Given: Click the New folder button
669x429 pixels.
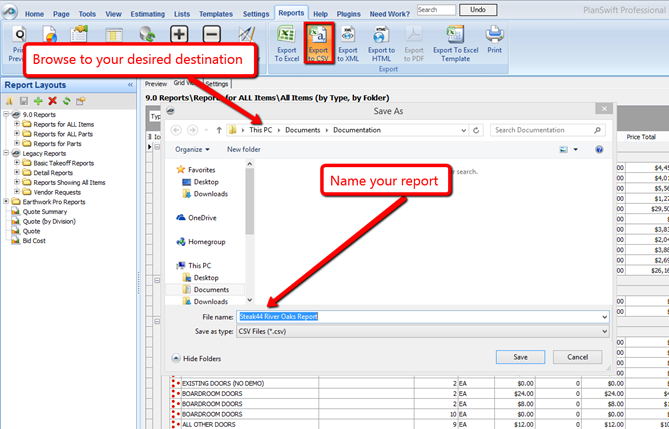Looking at the screenshot, I should [244, 149].
